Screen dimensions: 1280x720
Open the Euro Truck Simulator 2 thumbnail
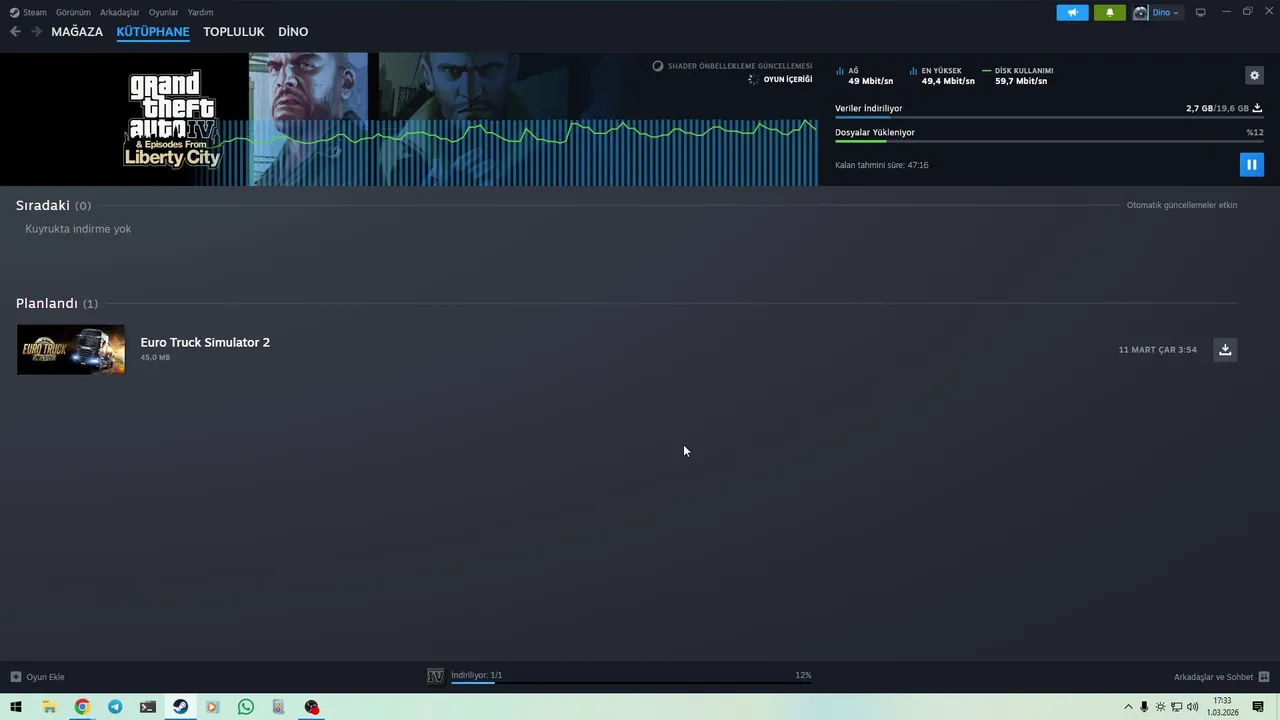coord(71,349)
